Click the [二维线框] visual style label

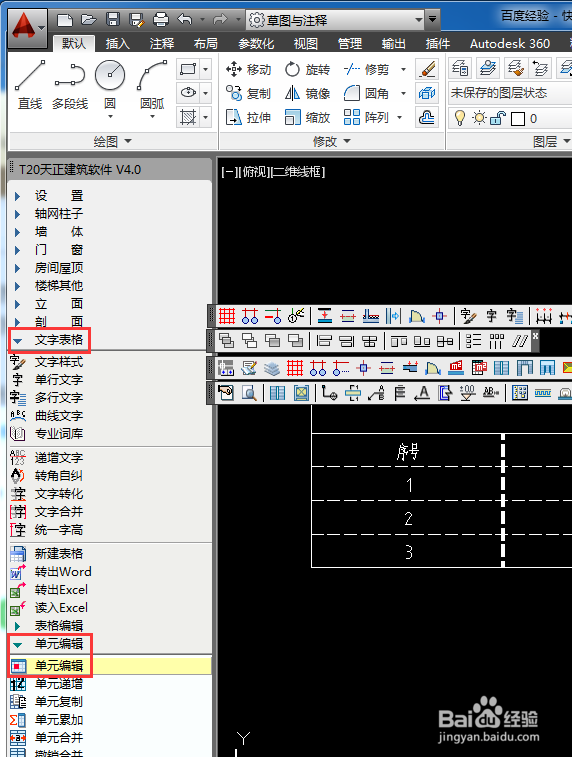pos(297,172)
